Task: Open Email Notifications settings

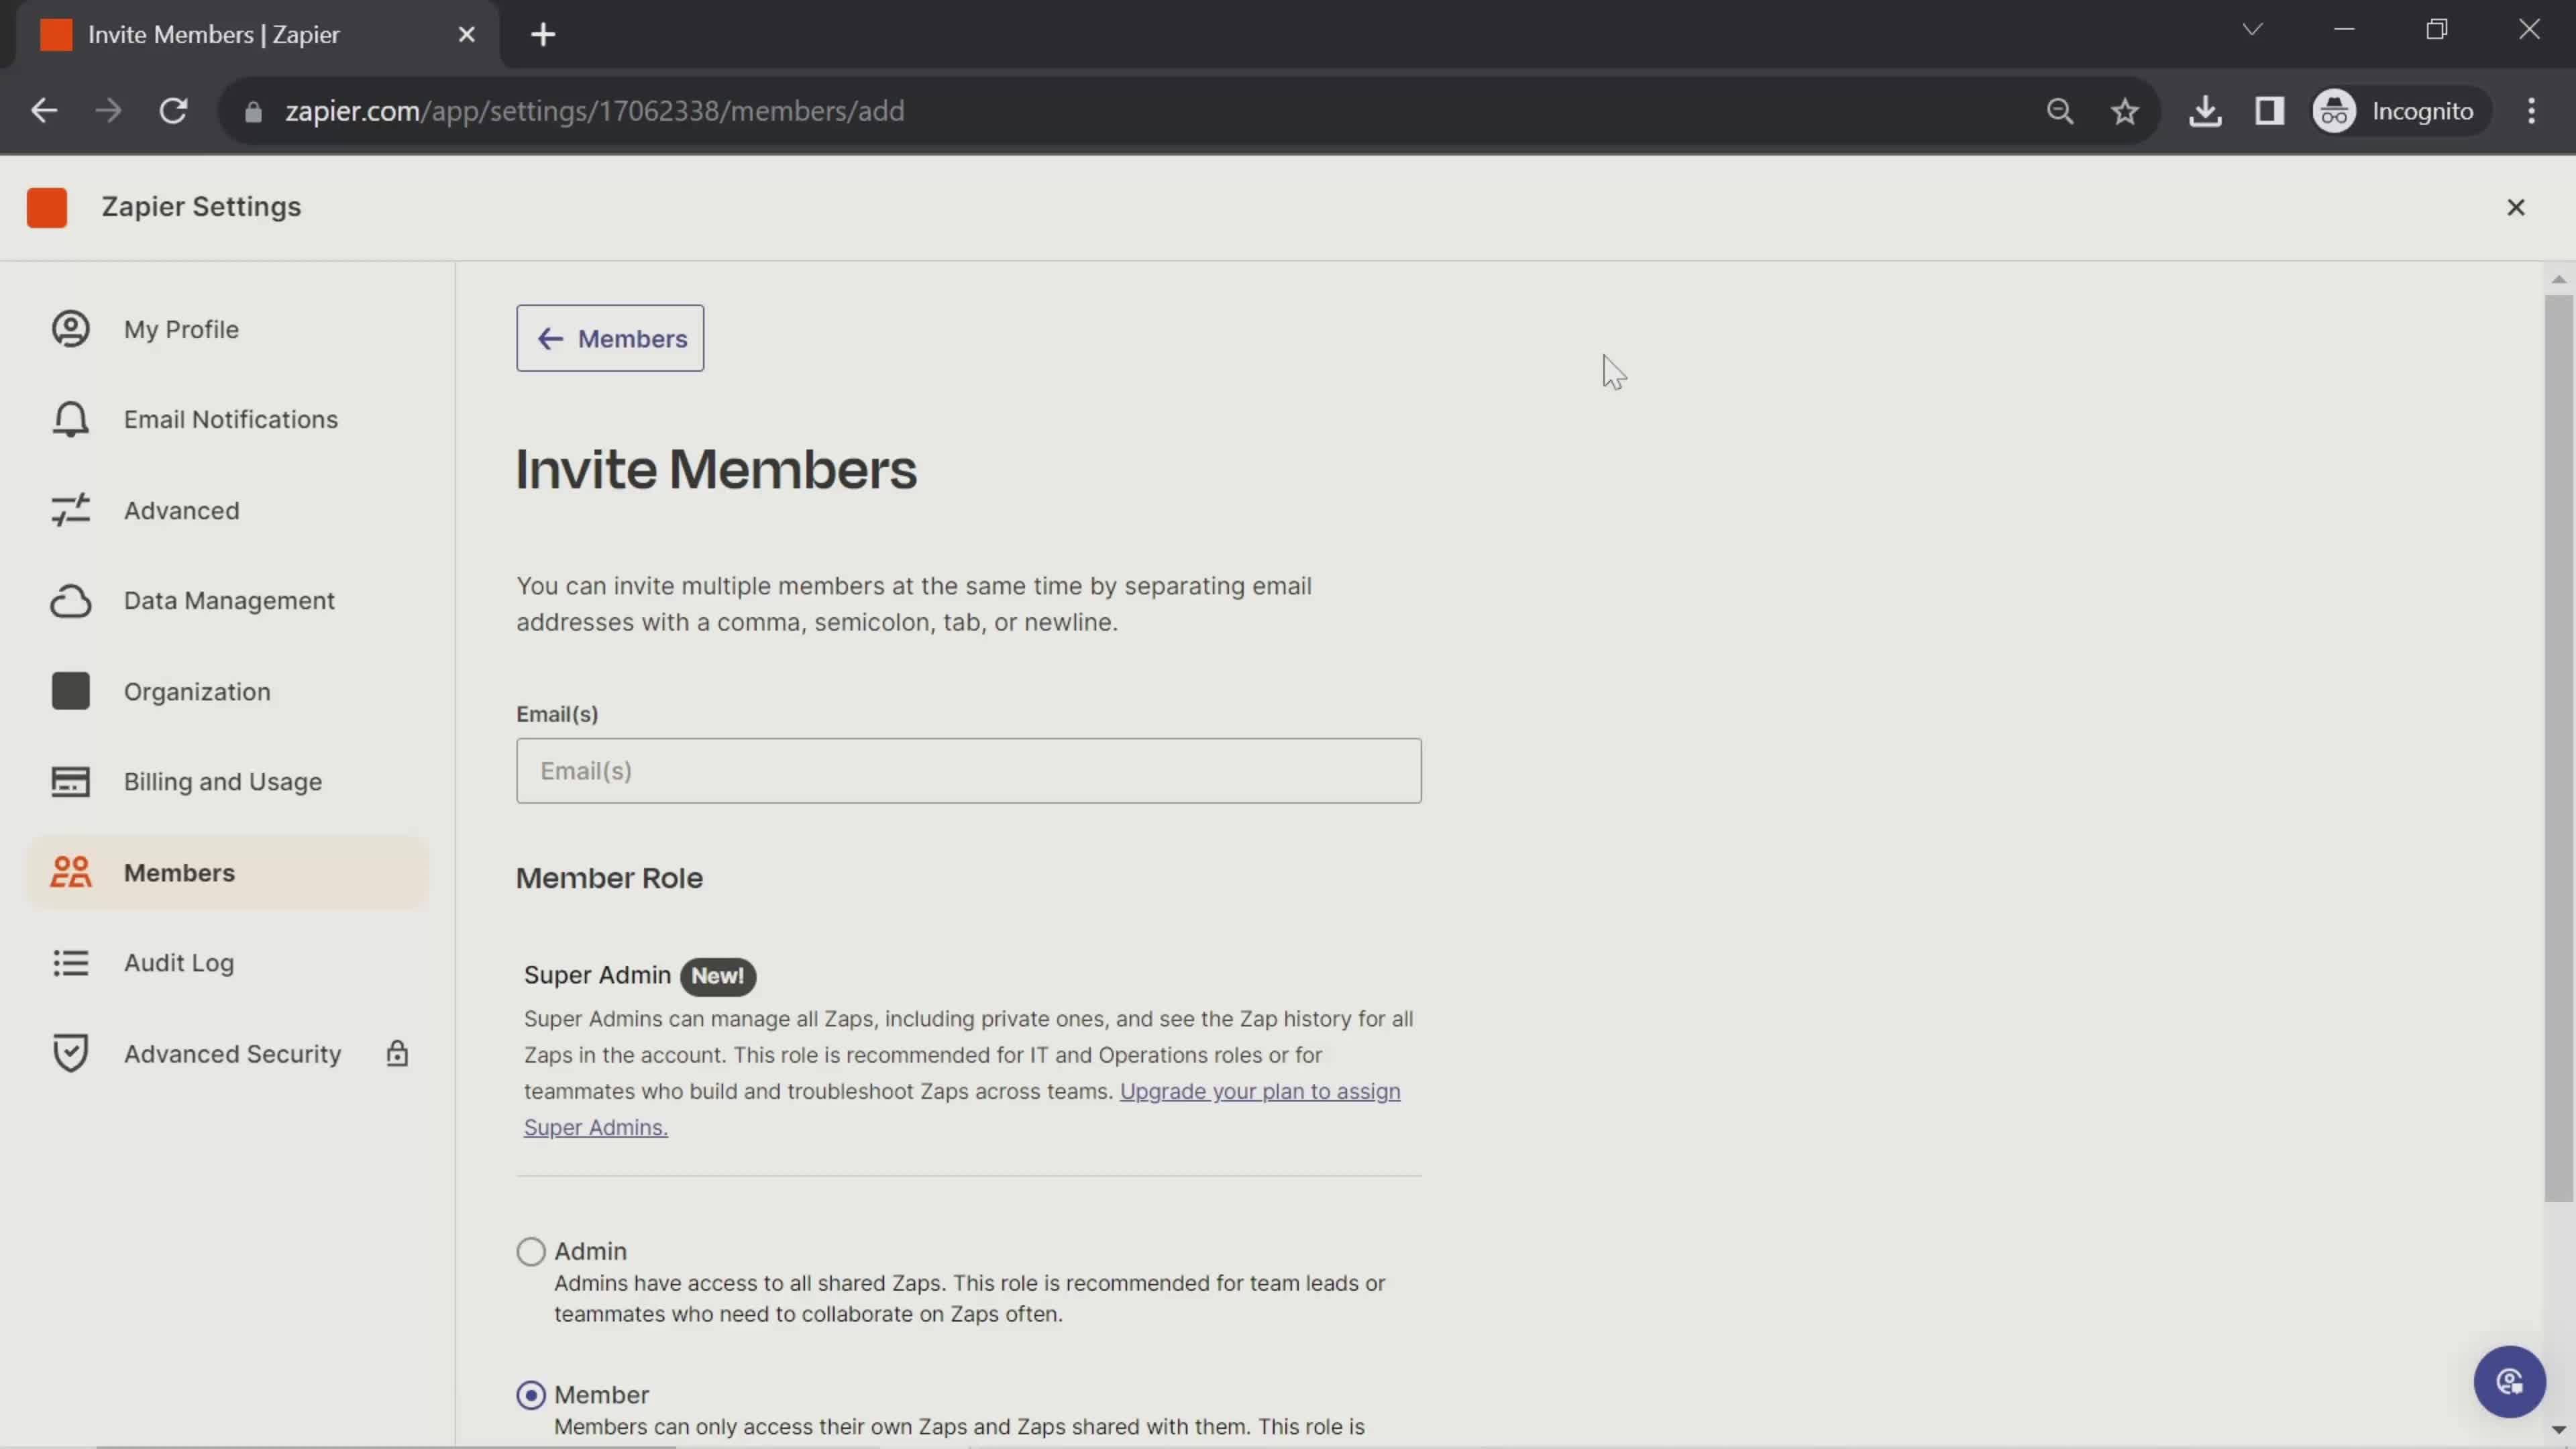Action: coord(231,419)
